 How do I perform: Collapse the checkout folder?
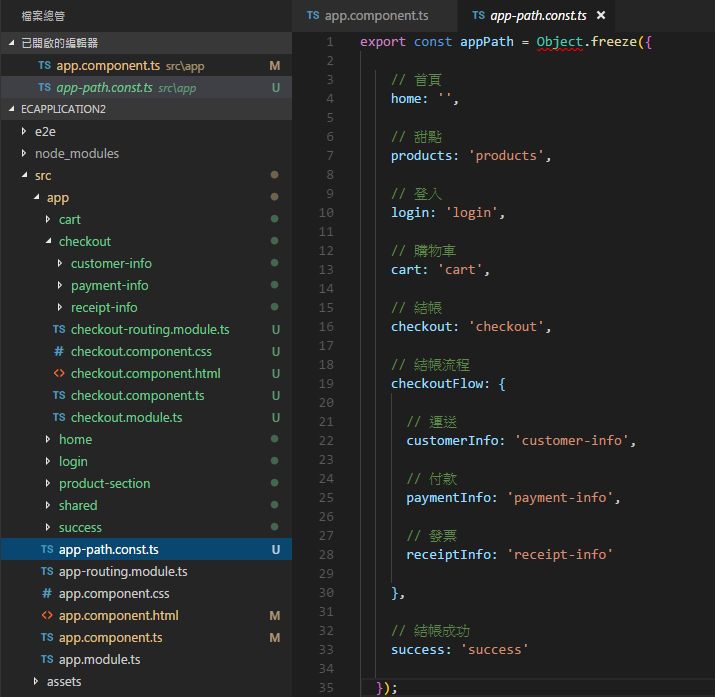48,241
